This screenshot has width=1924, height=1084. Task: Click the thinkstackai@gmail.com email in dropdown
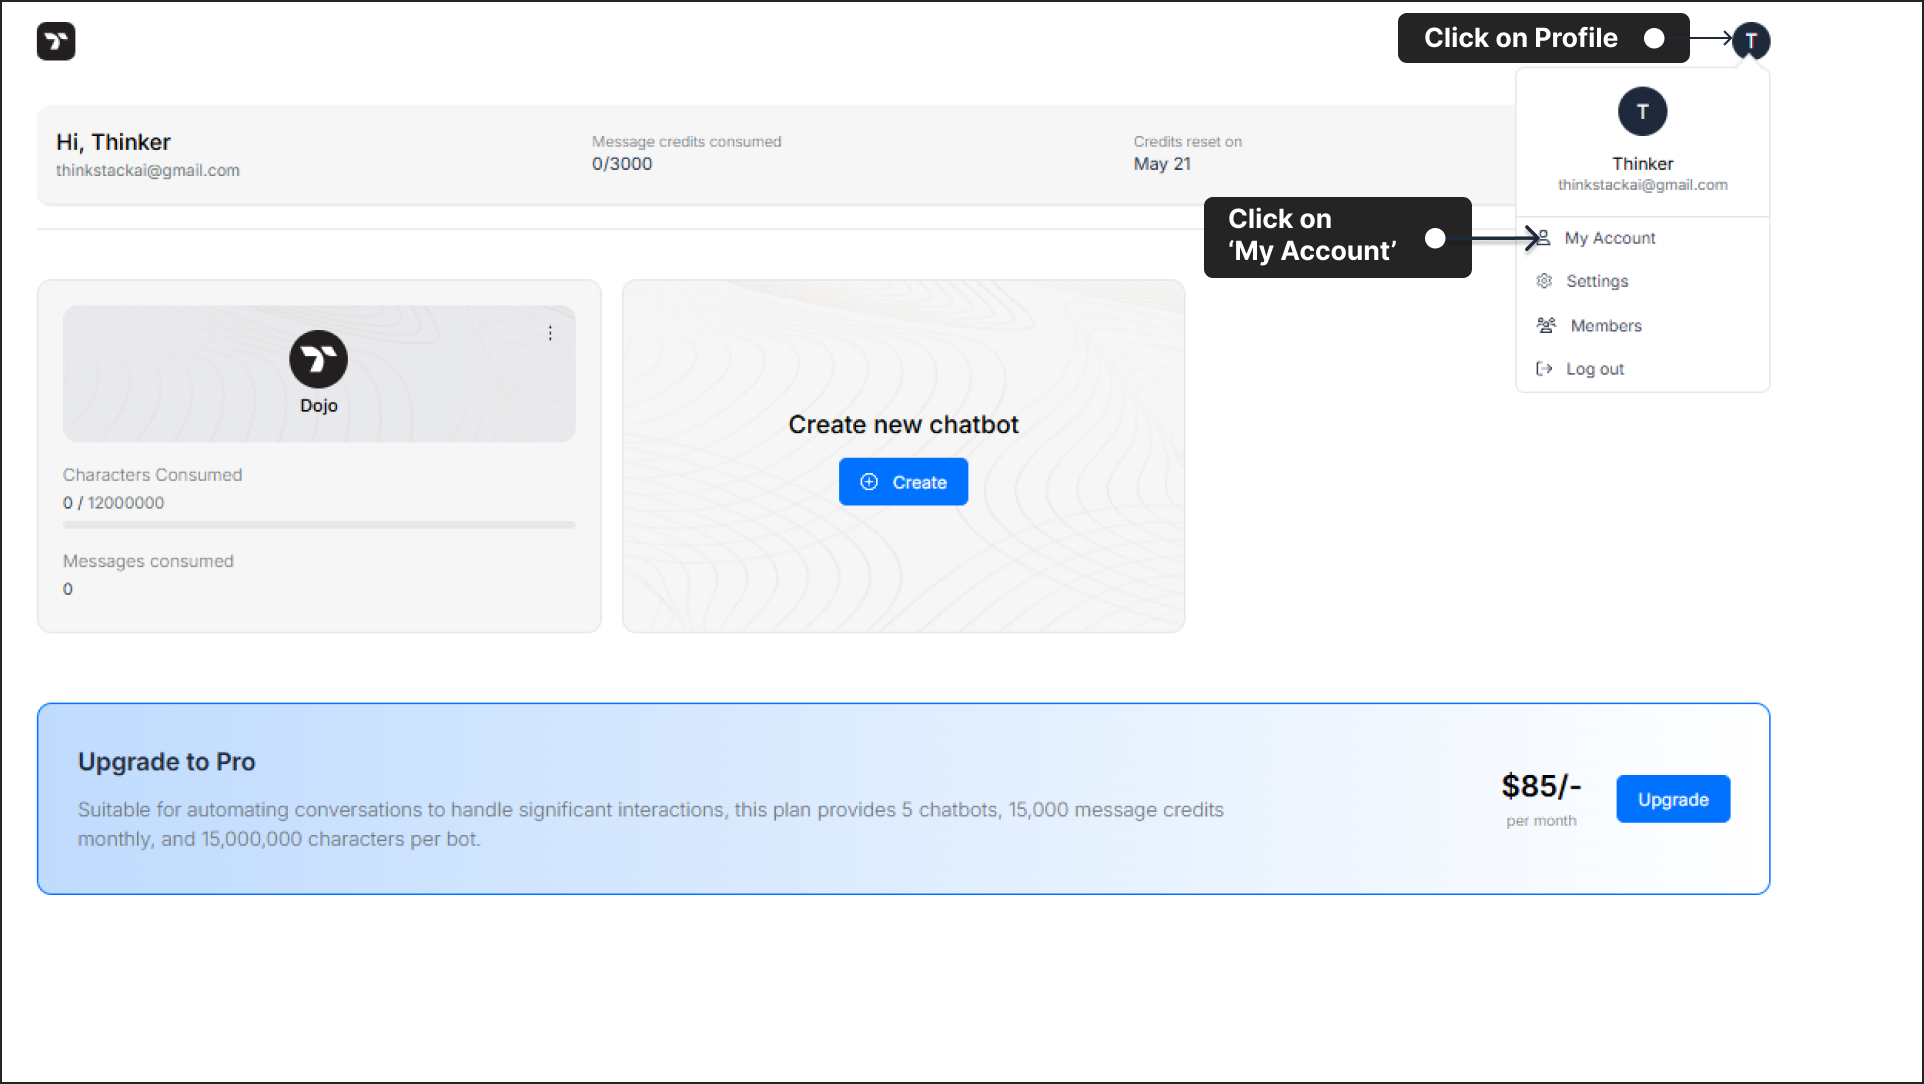pos(1642,185)
